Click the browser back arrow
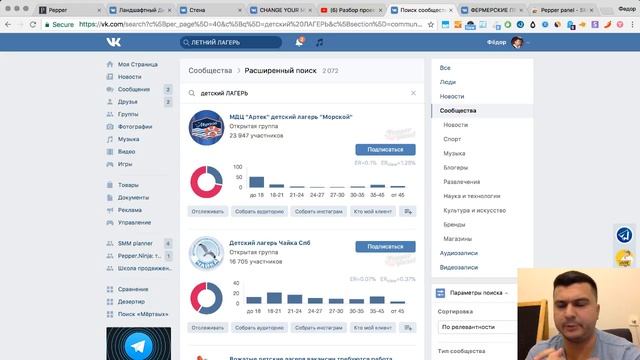This screenshot has width=640, height=360. click(x=8, y=24)
